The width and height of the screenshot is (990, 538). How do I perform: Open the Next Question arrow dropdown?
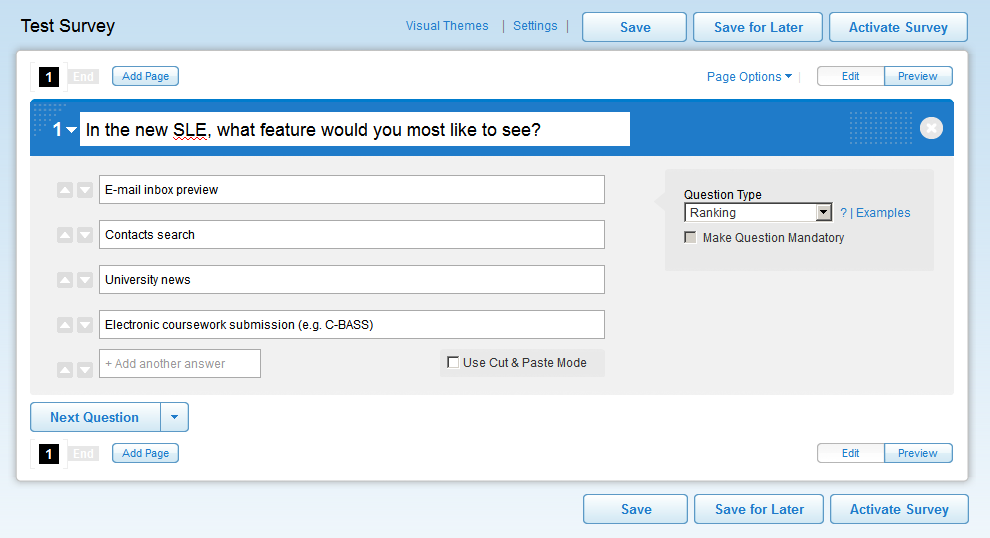(174, 417)
